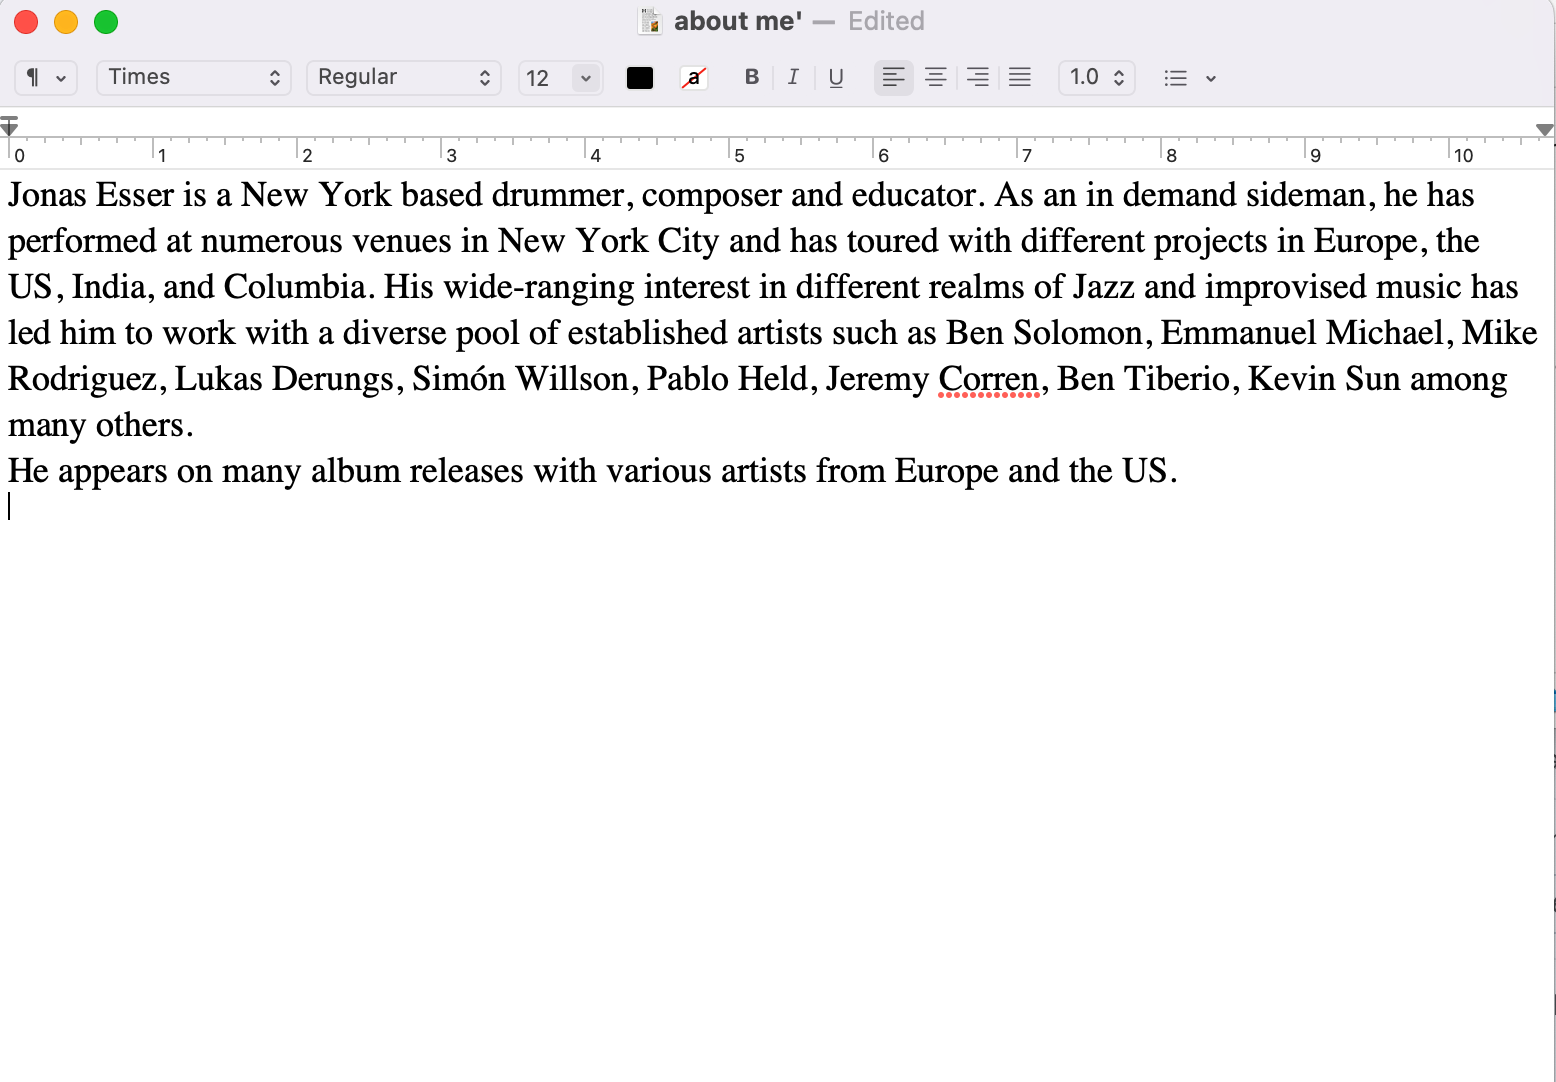Click the Edited status label
Screen dimensions: 1556x1082
[886, 21]
